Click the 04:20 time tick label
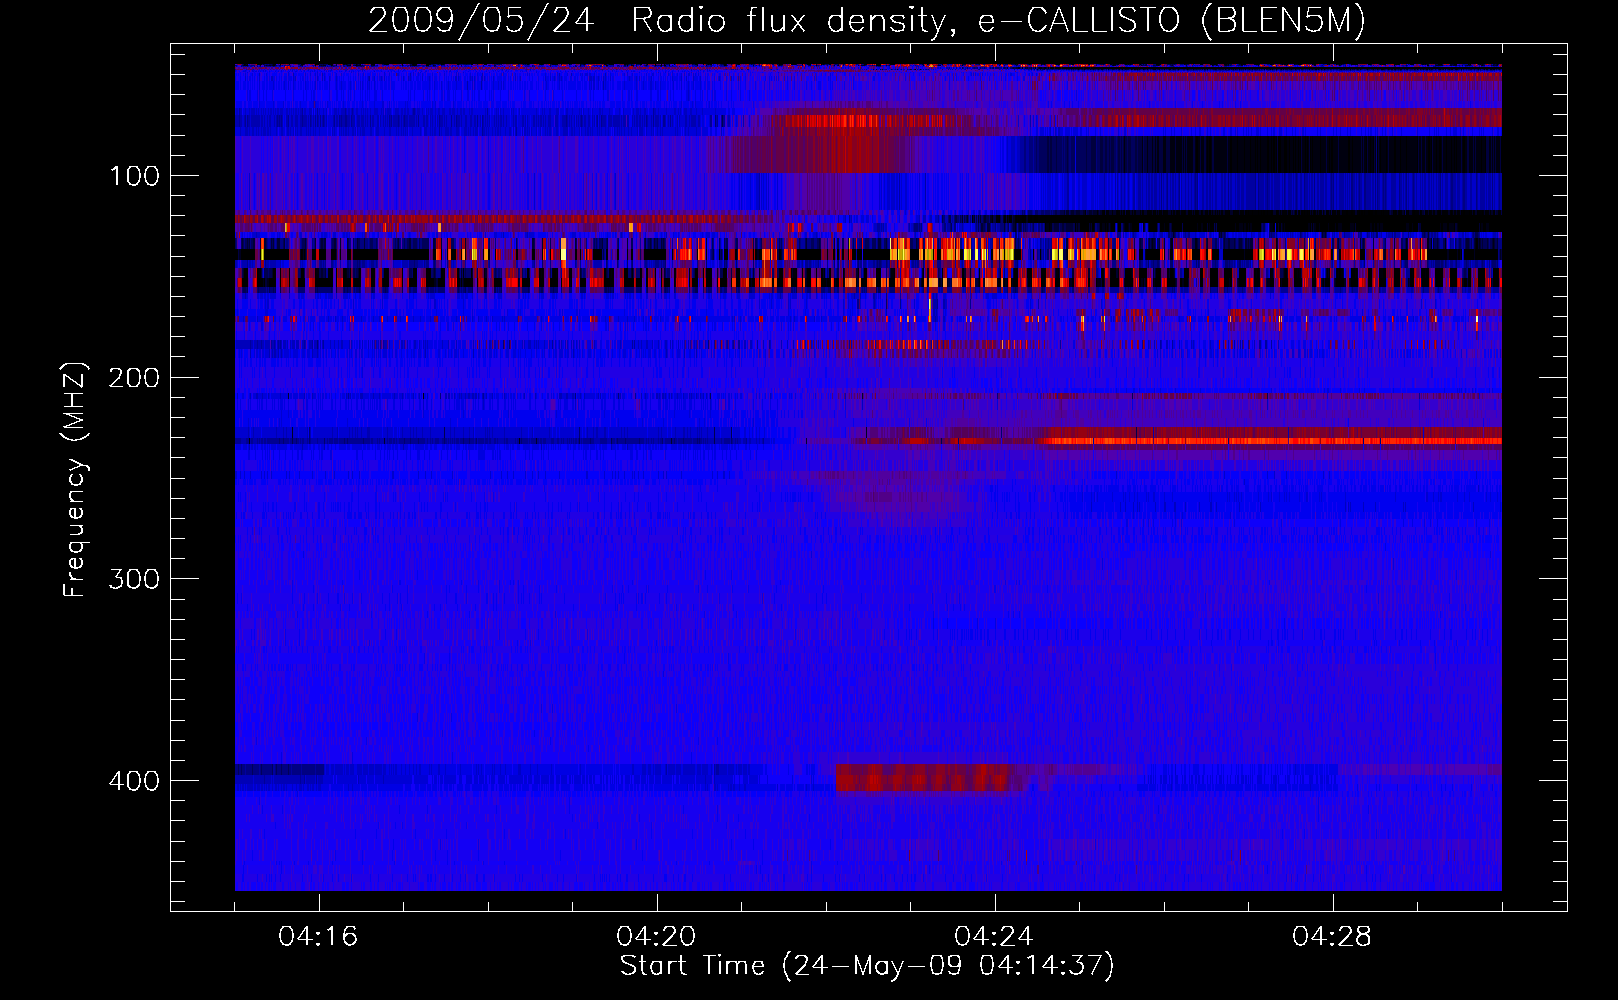 656,937
